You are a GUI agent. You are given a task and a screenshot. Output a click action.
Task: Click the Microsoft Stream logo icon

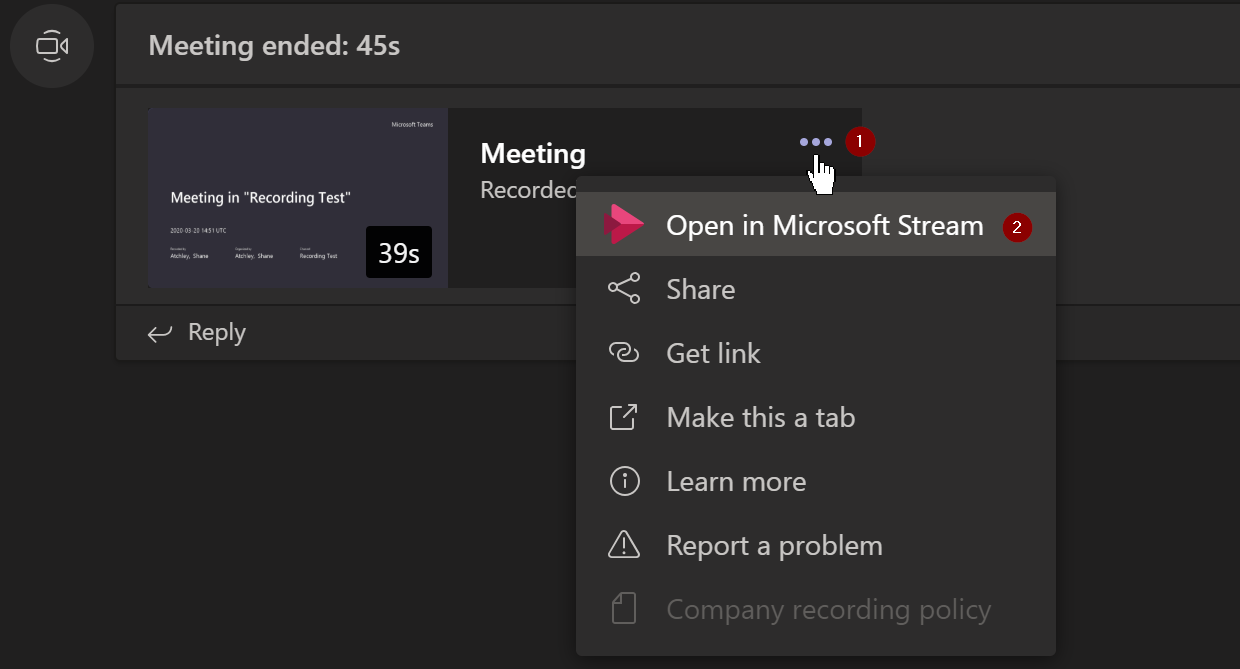click(x=624, y=224)
